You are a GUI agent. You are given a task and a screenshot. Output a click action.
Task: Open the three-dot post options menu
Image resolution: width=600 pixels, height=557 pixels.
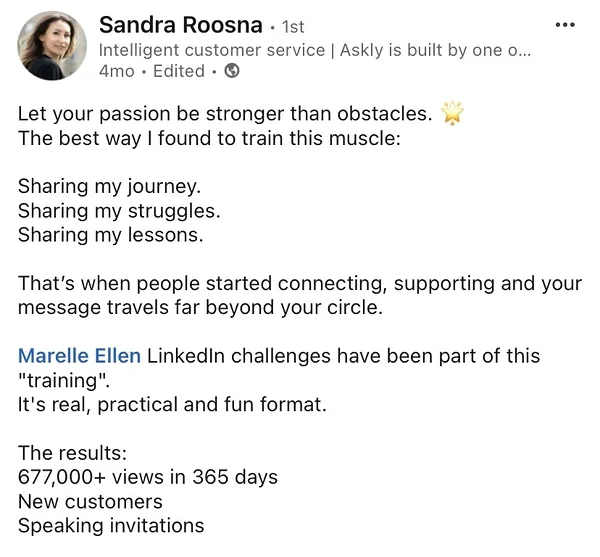pos(565,25)
